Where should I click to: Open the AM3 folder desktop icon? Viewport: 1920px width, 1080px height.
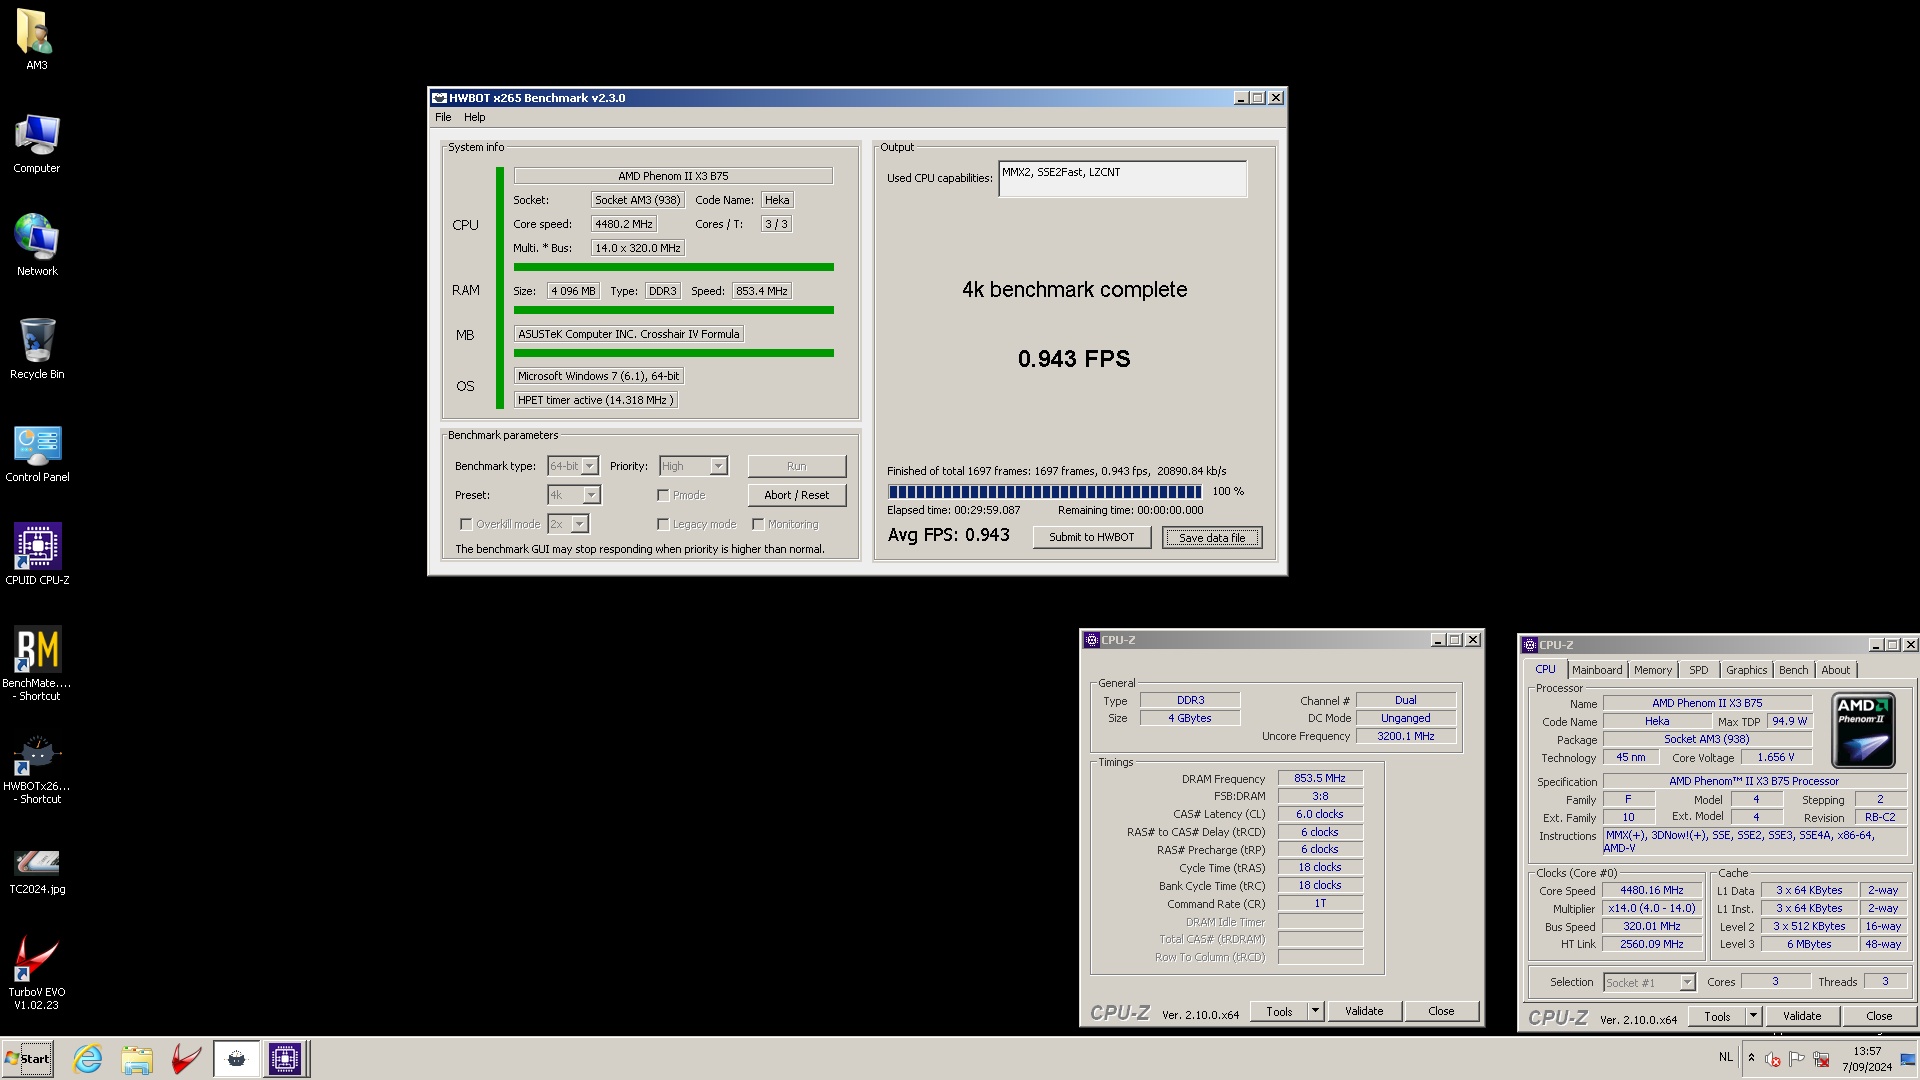click(36, 40)
